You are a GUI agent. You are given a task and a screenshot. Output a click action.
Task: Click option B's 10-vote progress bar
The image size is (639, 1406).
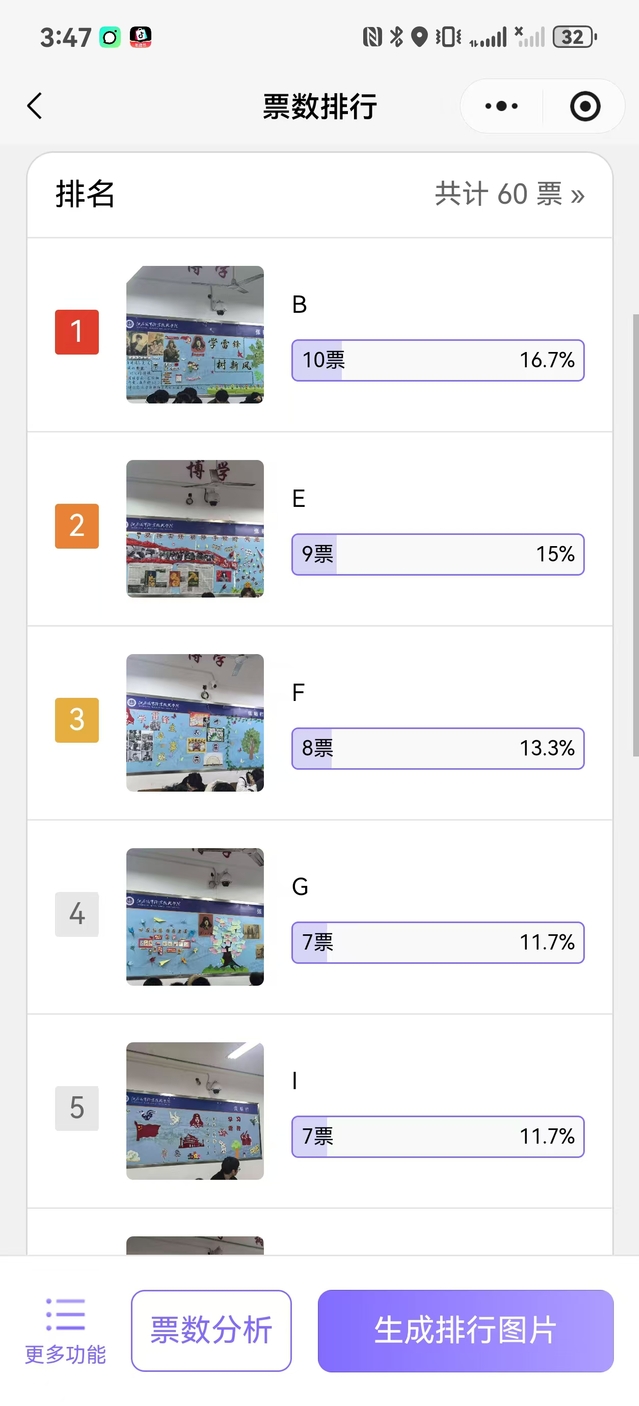[x=438, y=360]
